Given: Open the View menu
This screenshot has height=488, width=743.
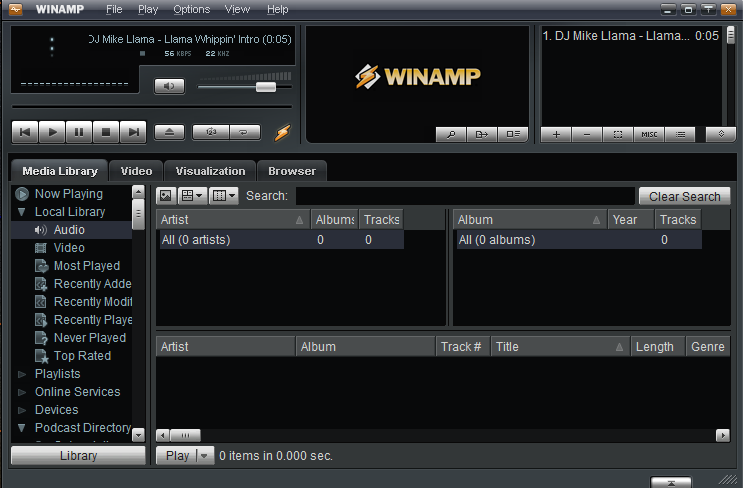Looking at the screenshot, I should pyautogui.click(x=237, y=9).
